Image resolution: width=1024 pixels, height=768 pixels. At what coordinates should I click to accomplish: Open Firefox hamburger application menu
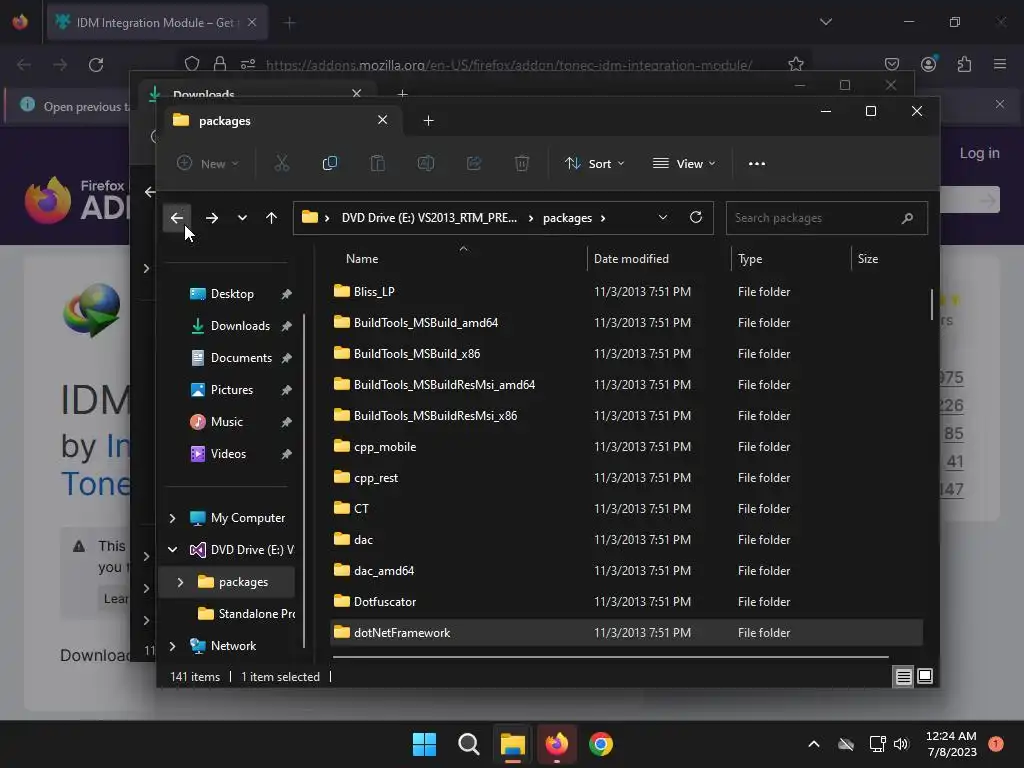coord(1000,64)
